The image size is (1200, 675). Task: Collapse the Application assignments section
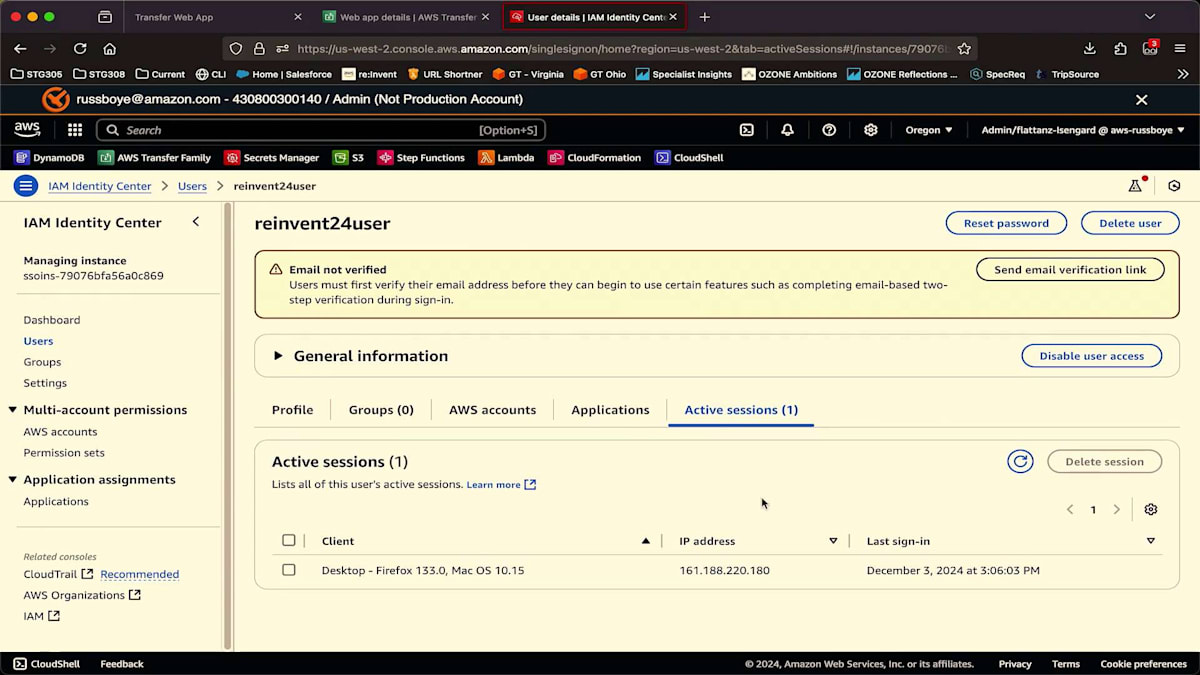13,480
